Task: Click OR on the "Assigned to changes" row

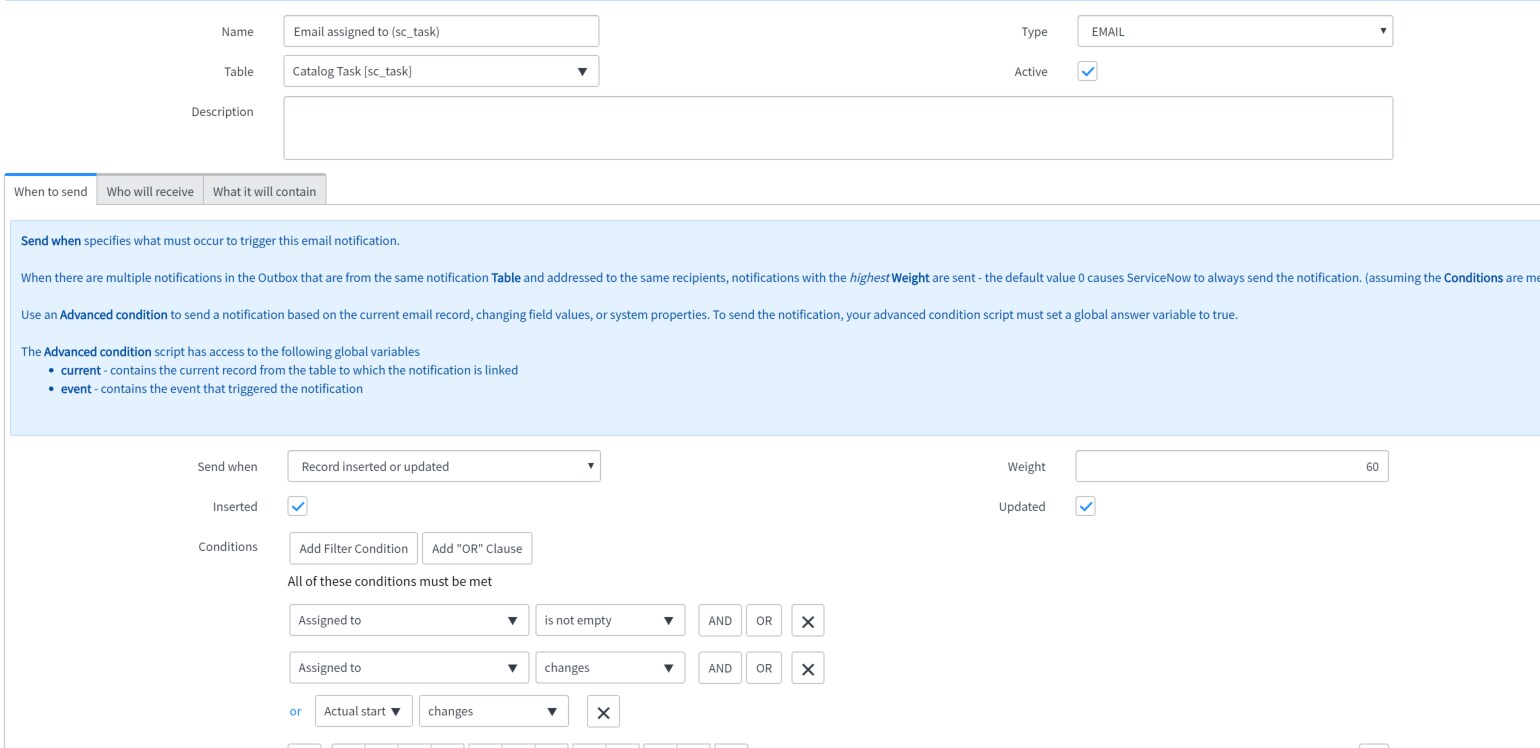Action: click(762, 668)
